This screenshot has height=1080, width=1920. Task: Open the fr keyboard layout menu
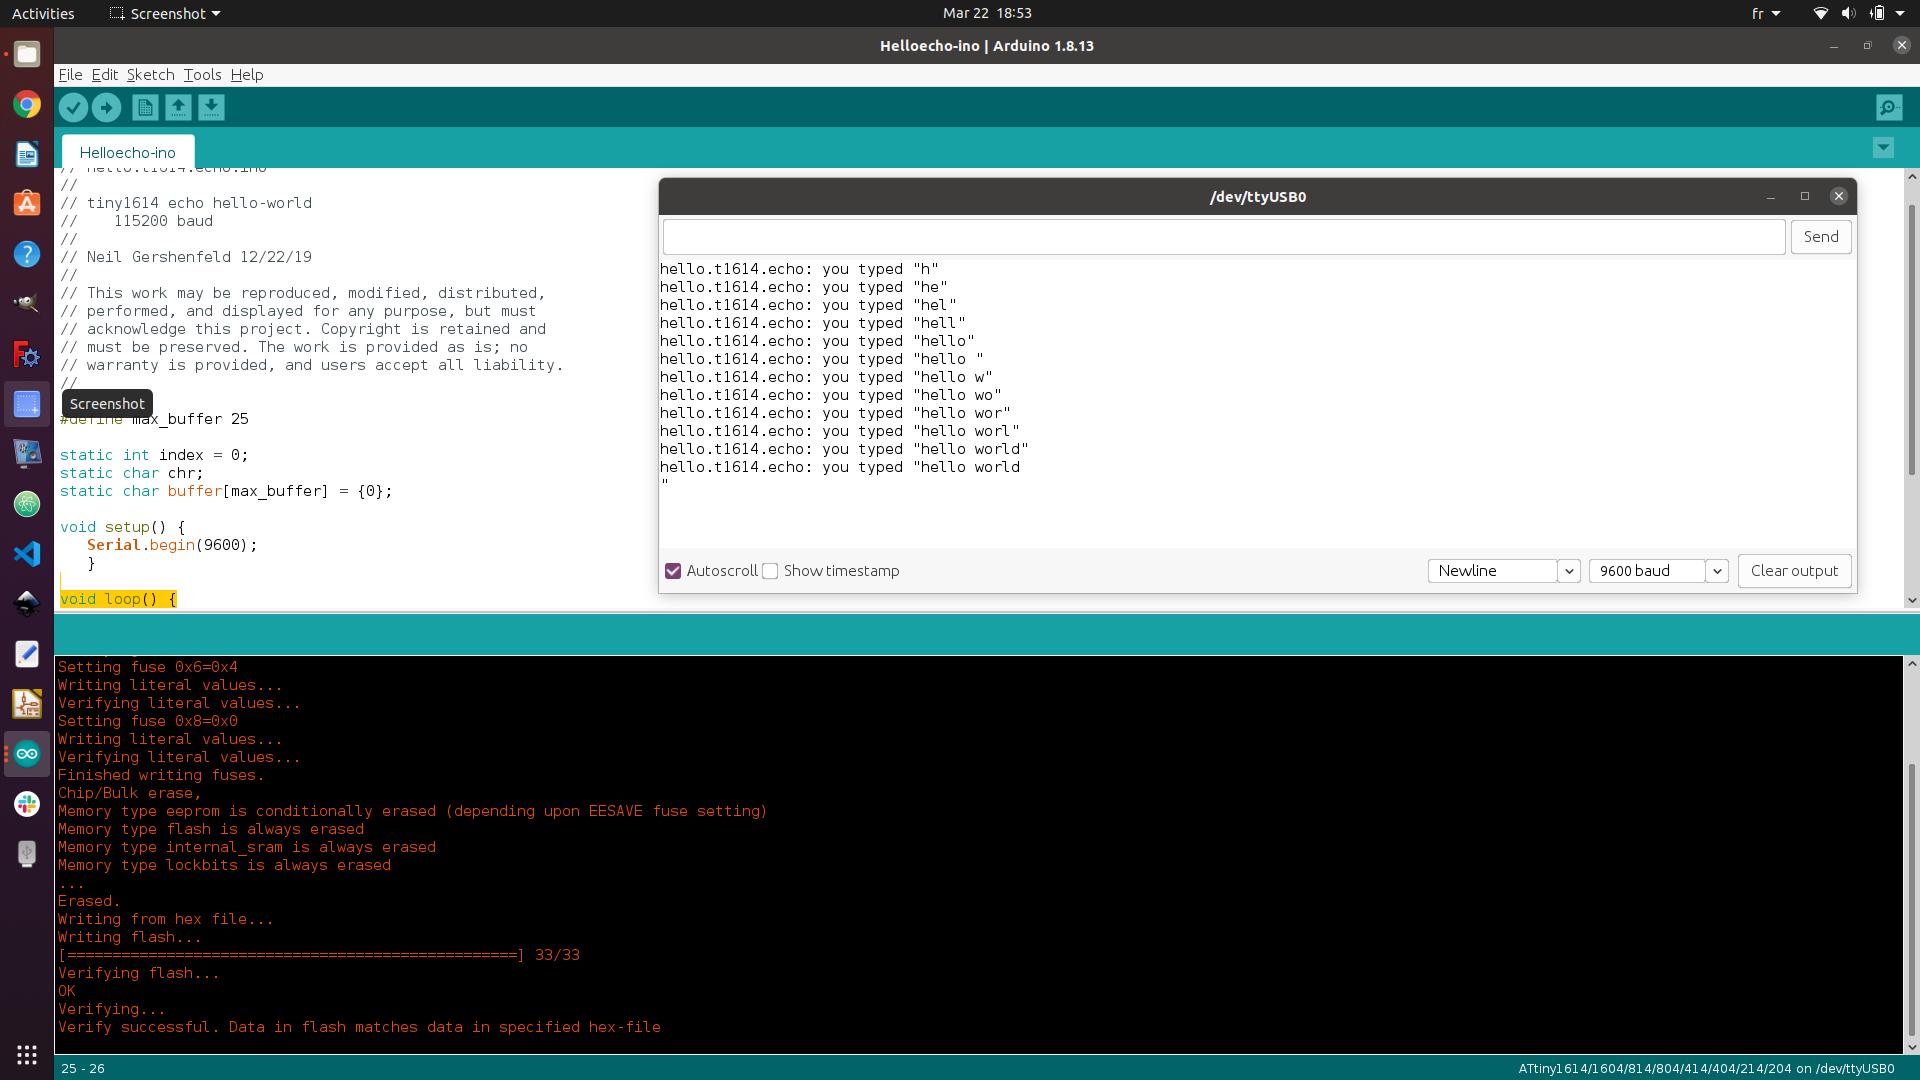pyautogui.click(x=1766, y=14)
